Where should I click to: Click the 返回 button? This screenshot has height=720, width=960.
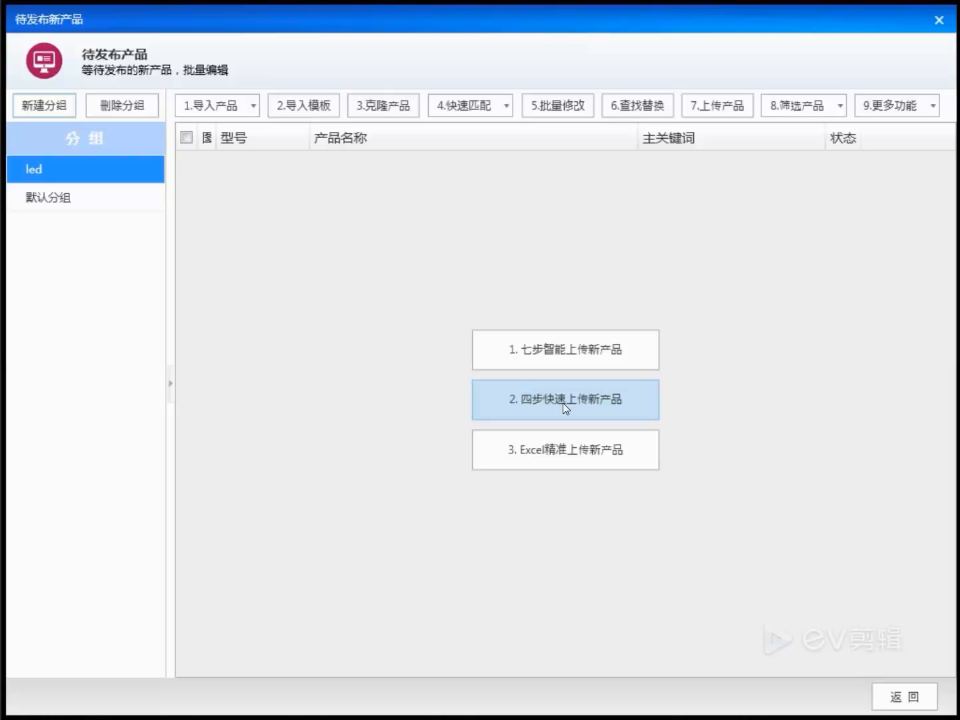904,697
